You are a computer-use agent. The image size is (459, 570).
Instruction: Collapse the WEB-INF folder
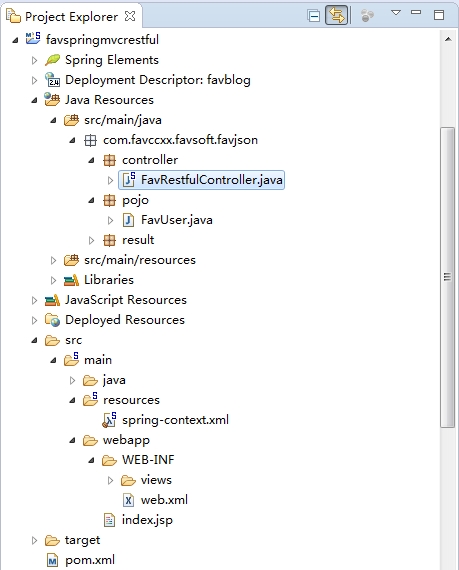pos(92,460)
